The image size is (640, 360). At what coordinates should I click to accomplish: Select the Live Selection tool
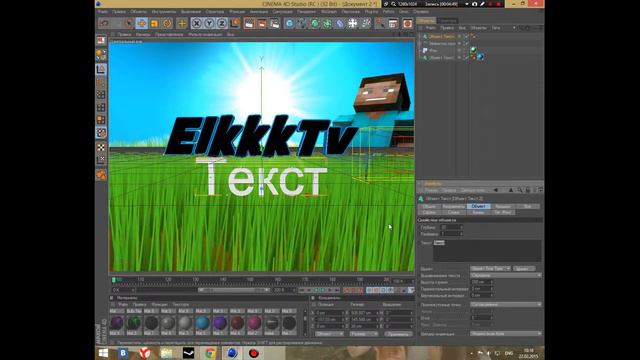tap(129, 23)
